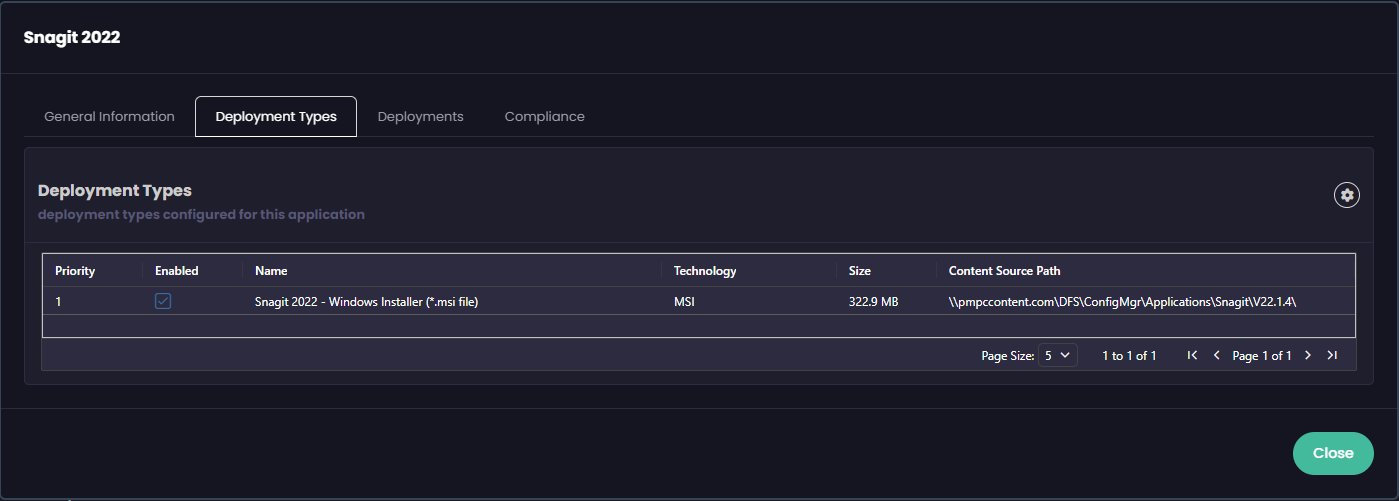The height and width of the screenshot is (501, 1399).
Task: Sort by the Enabled column header
Action: [177, 271]
